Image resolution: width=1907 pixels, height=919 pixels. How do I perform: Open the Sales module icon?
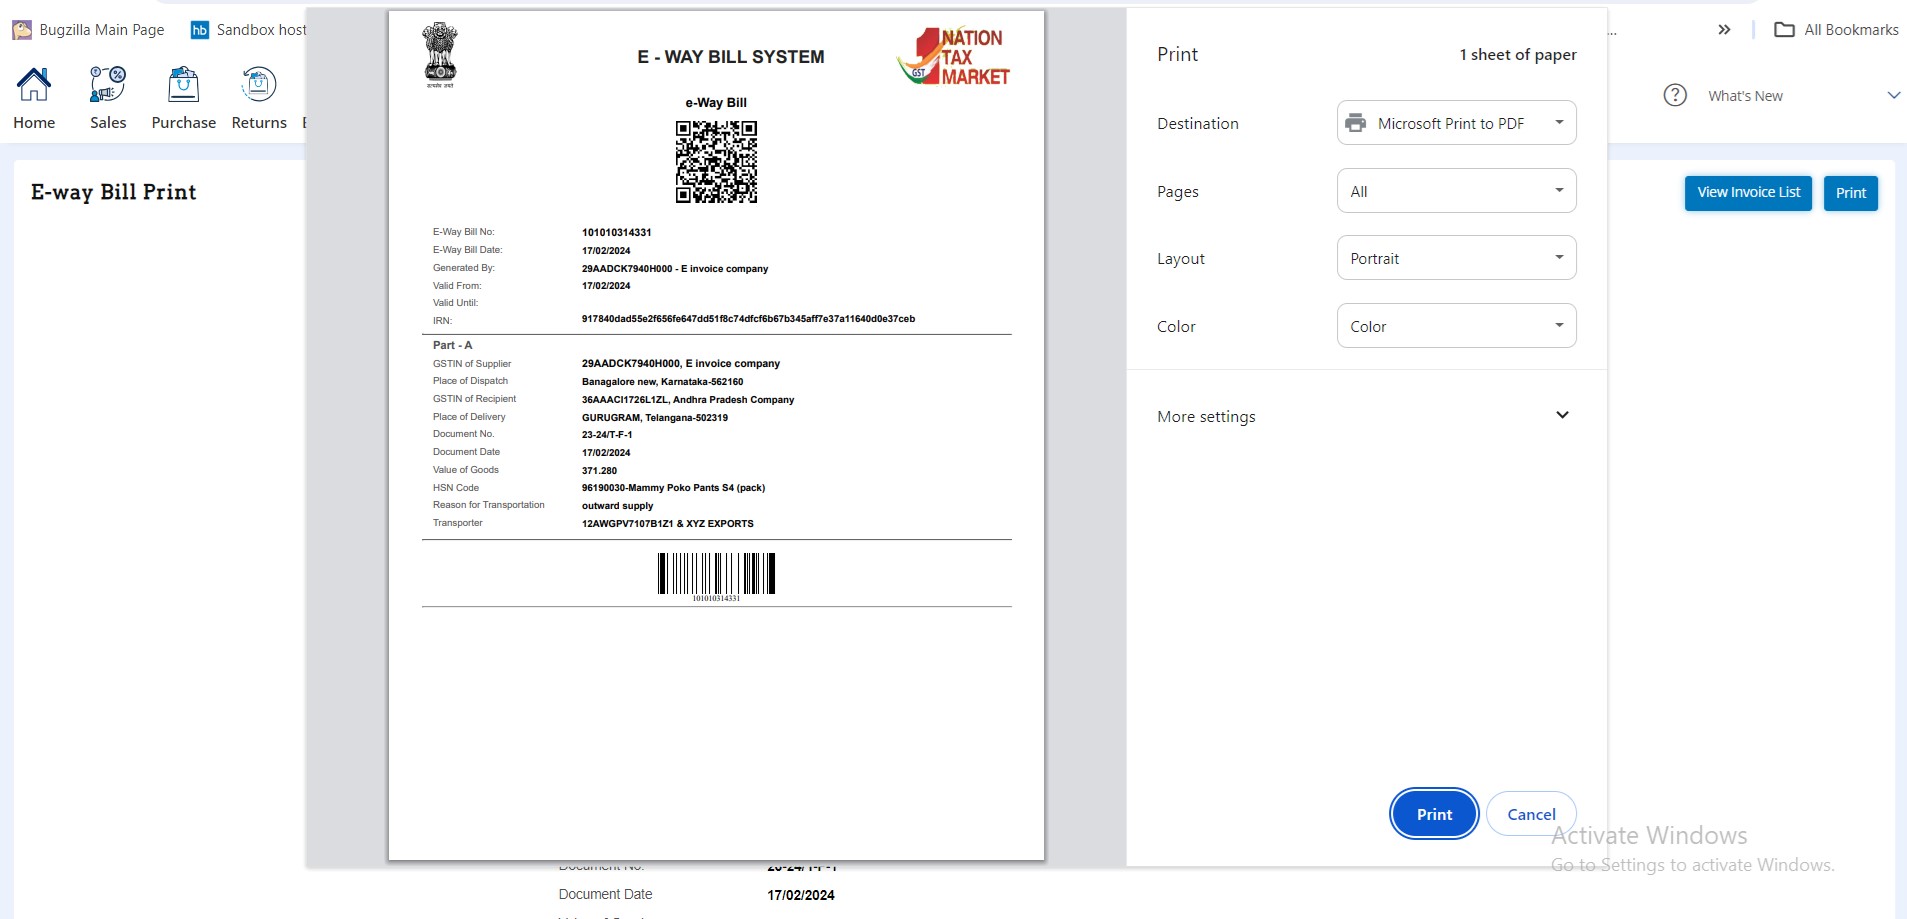108,86
